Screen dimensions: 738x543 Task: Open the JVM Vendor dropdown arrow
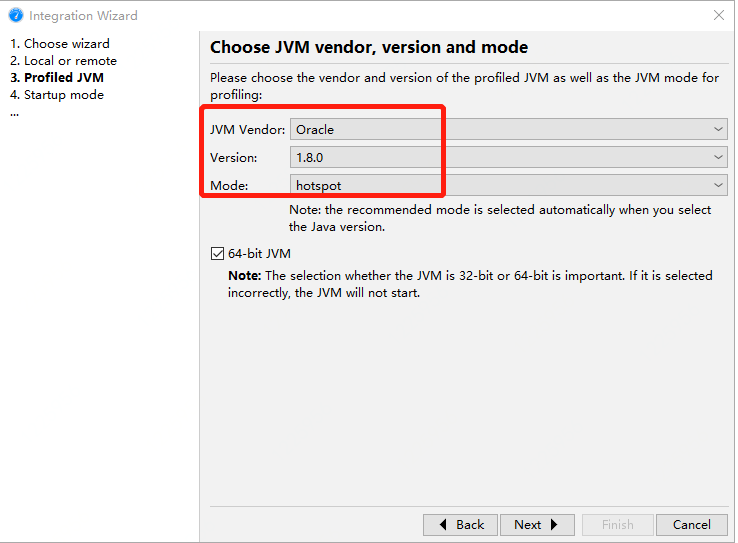click(x=719, y=129)
